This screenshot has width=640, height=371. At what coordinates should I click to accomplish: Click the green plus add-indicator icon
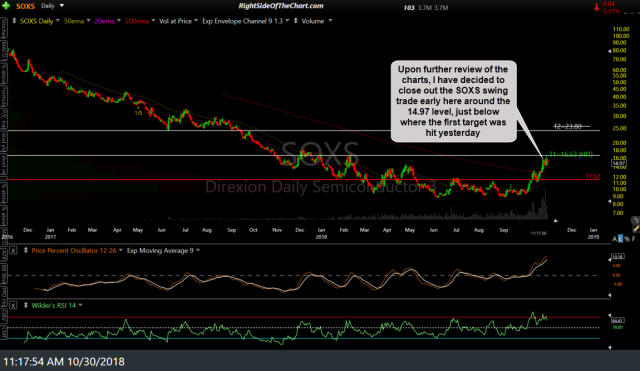click(x=6, y=6)
